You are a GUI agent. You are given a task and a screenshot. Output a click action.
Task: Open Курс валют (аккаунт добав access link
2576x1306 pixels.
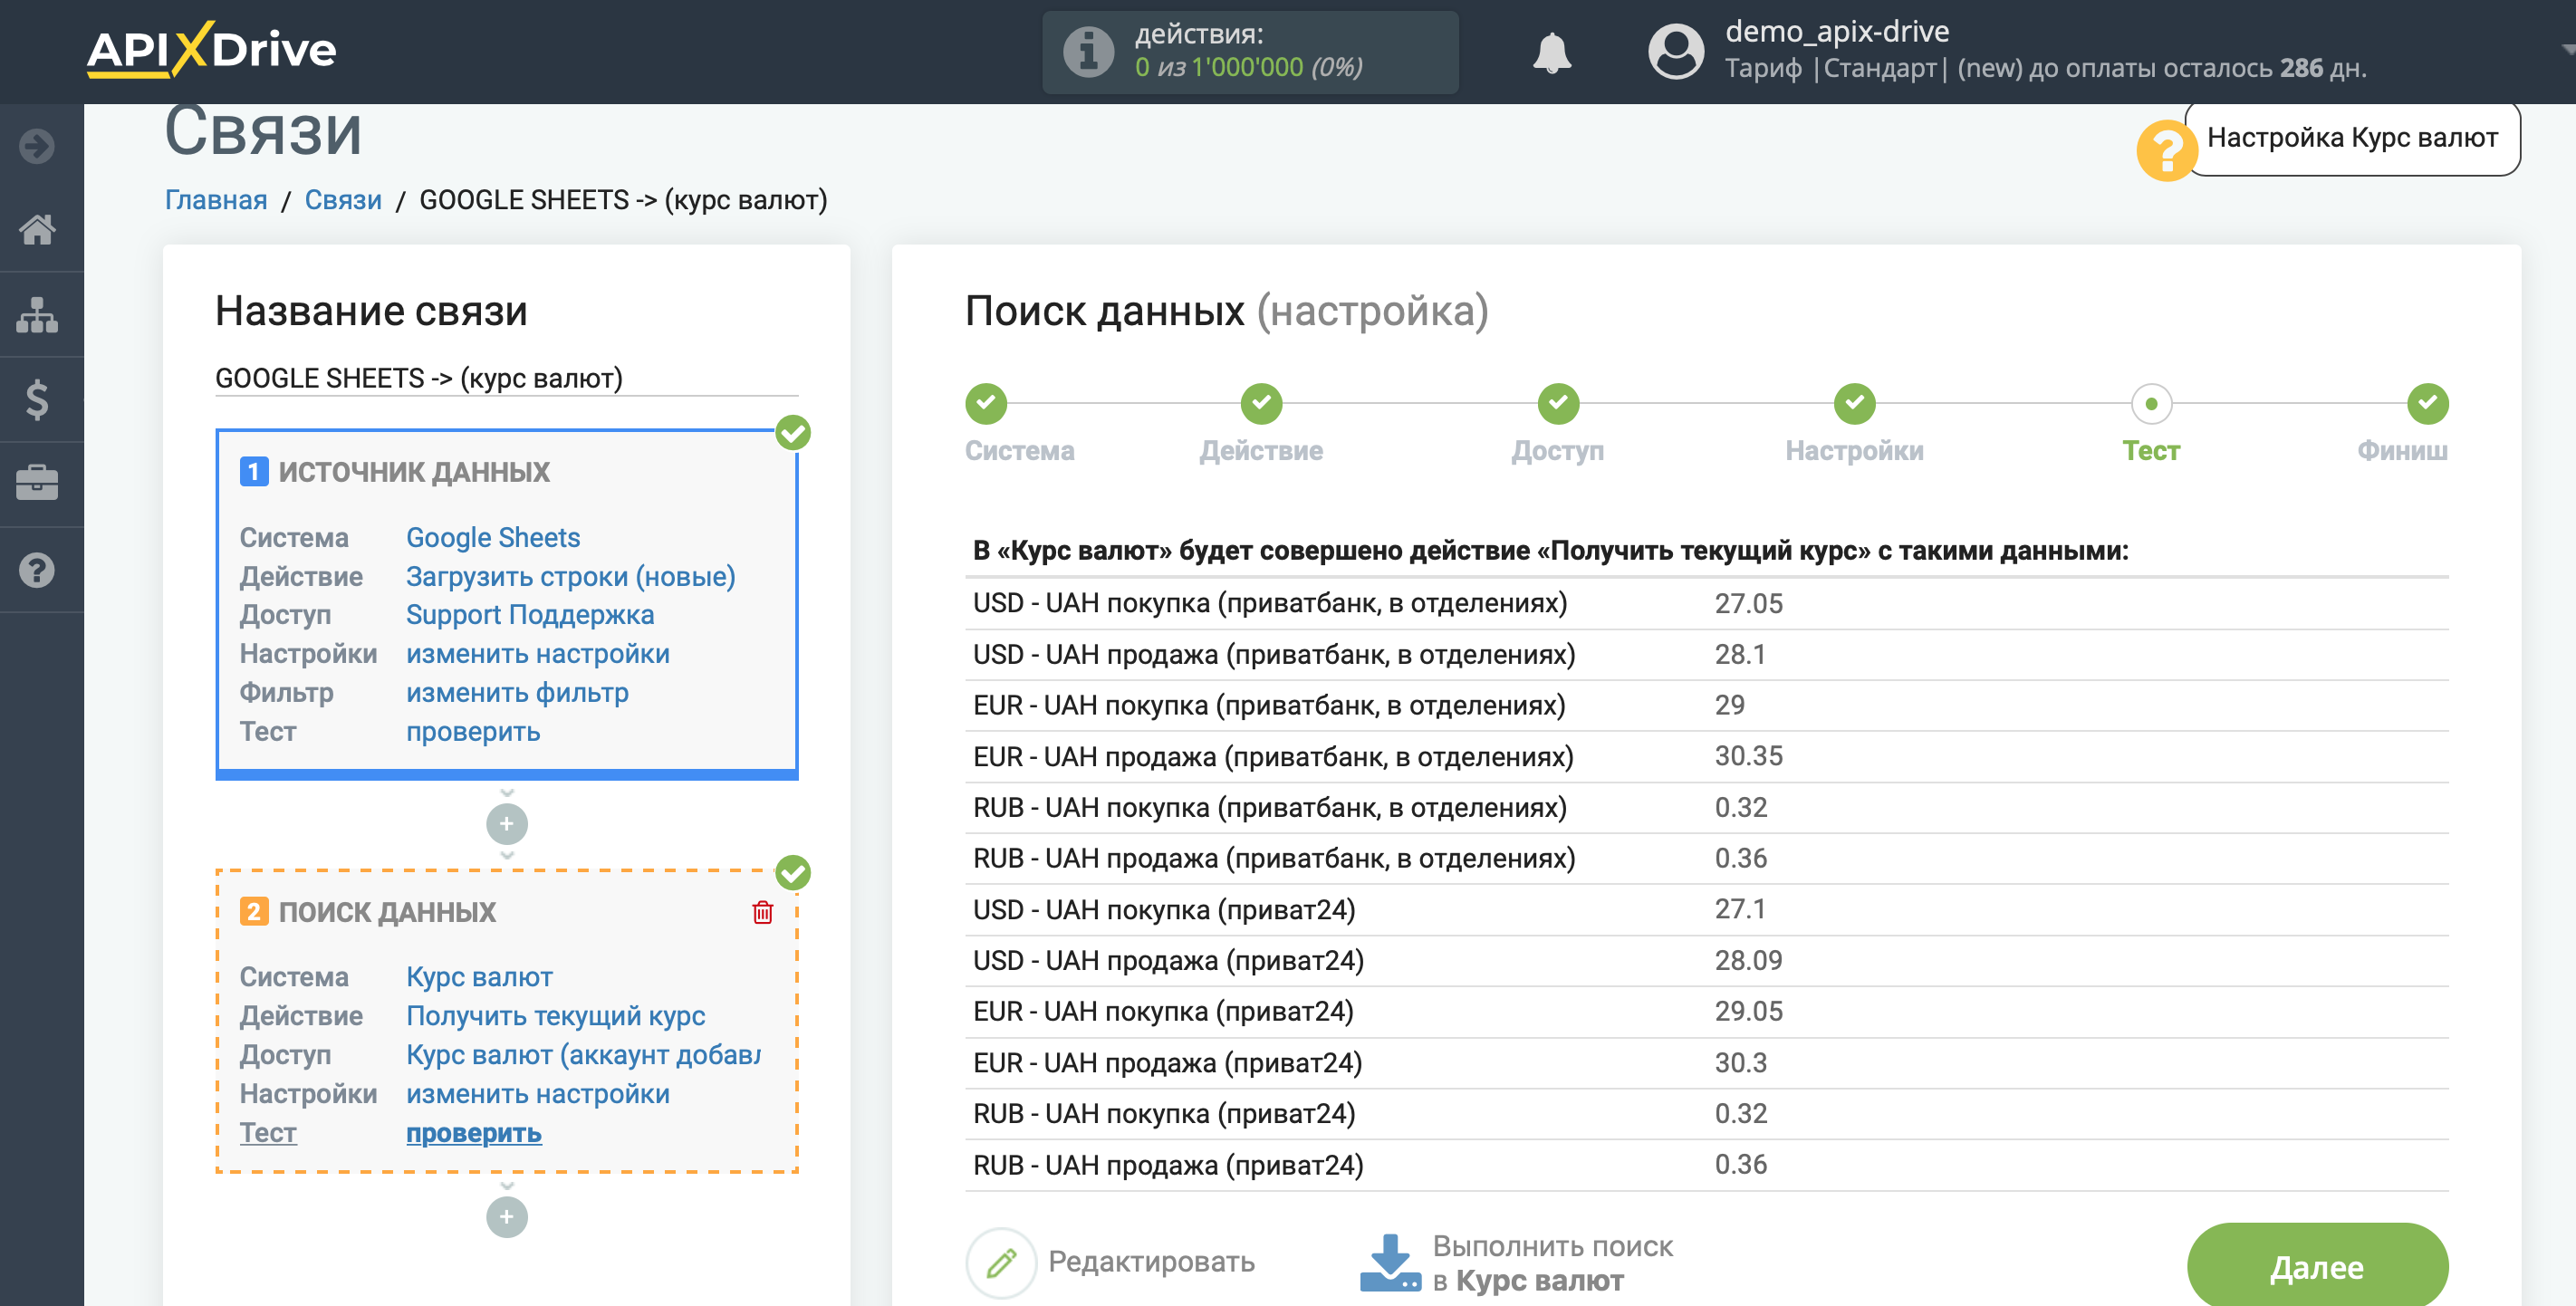583,1055
